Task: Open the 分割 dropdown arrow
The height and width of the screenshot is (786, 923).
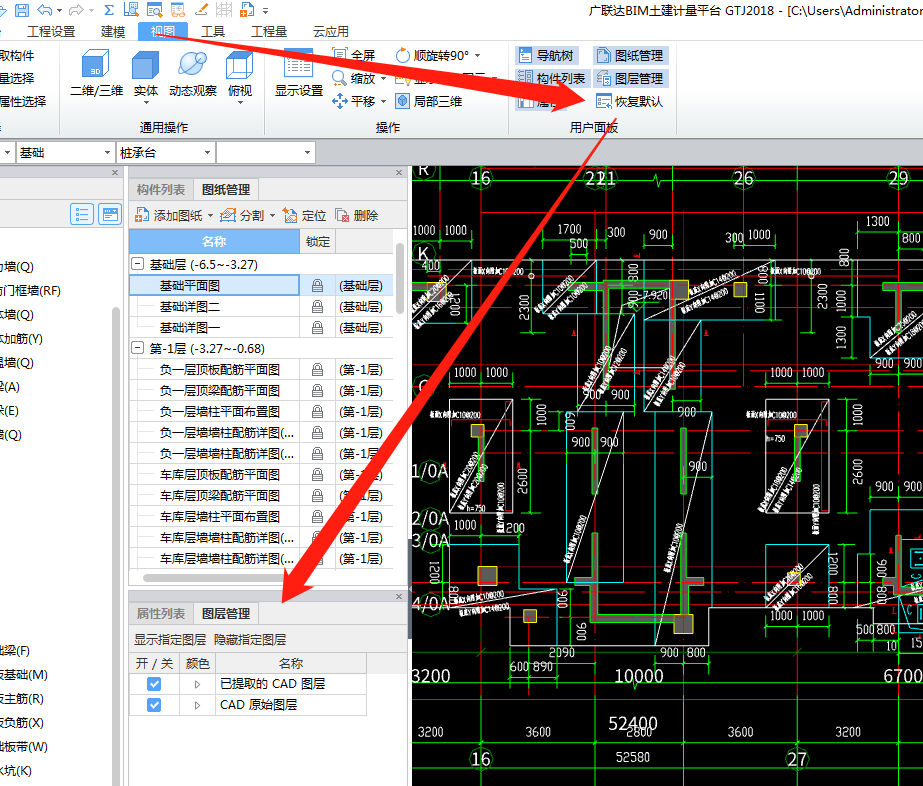Action: click(273, 215)
